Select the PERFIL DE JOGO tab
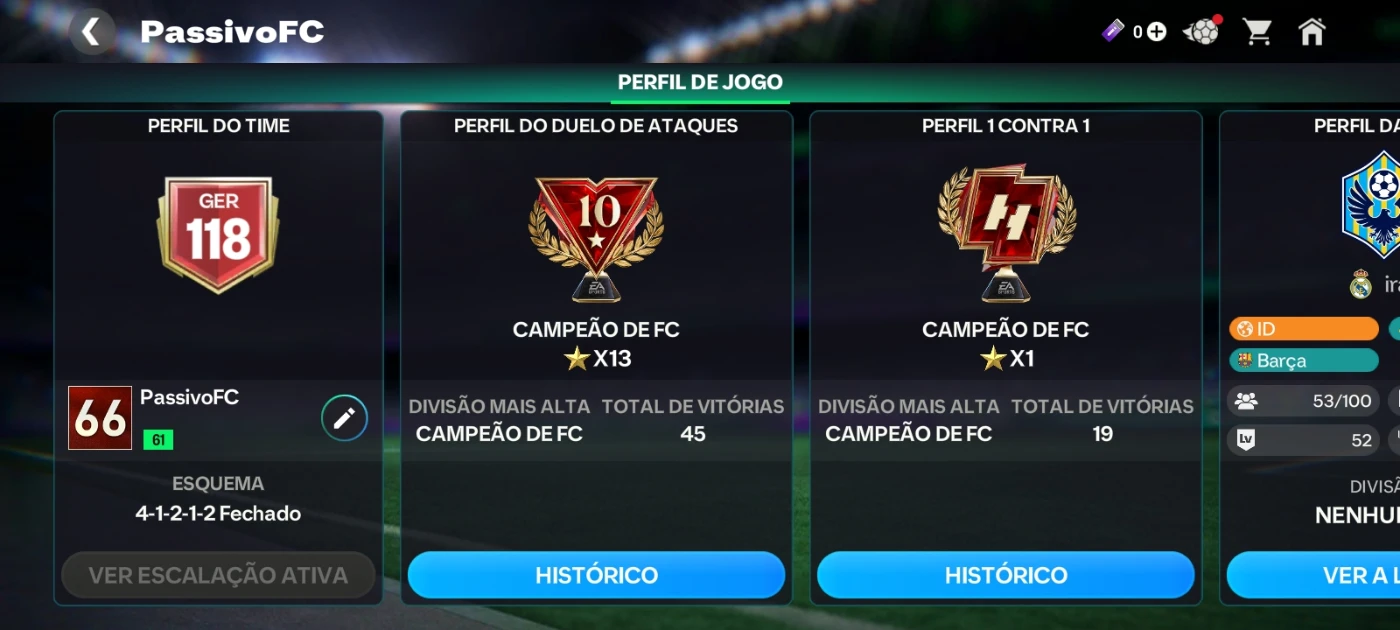The width and height of the screenshot is (1400, 630). tap(700, 82)
